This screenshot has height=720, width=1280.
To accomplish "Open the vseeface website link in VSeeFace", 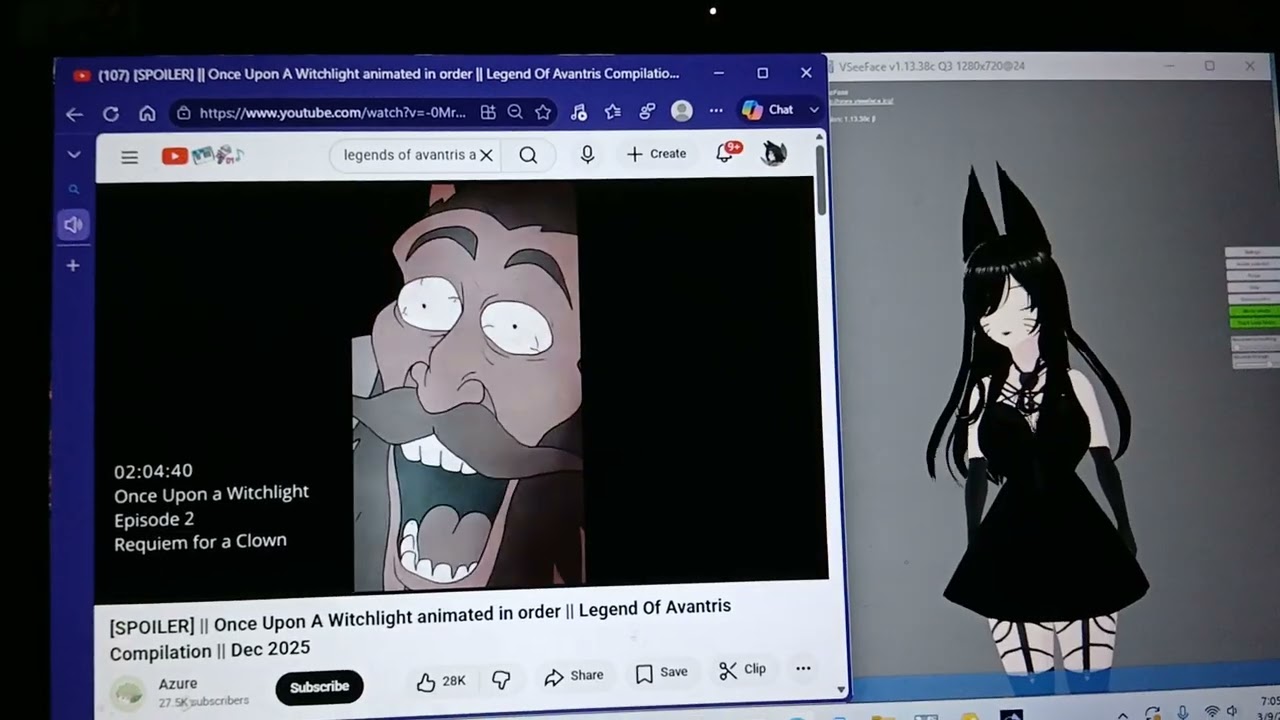I will pyautogui.click(x=862, y=101).
